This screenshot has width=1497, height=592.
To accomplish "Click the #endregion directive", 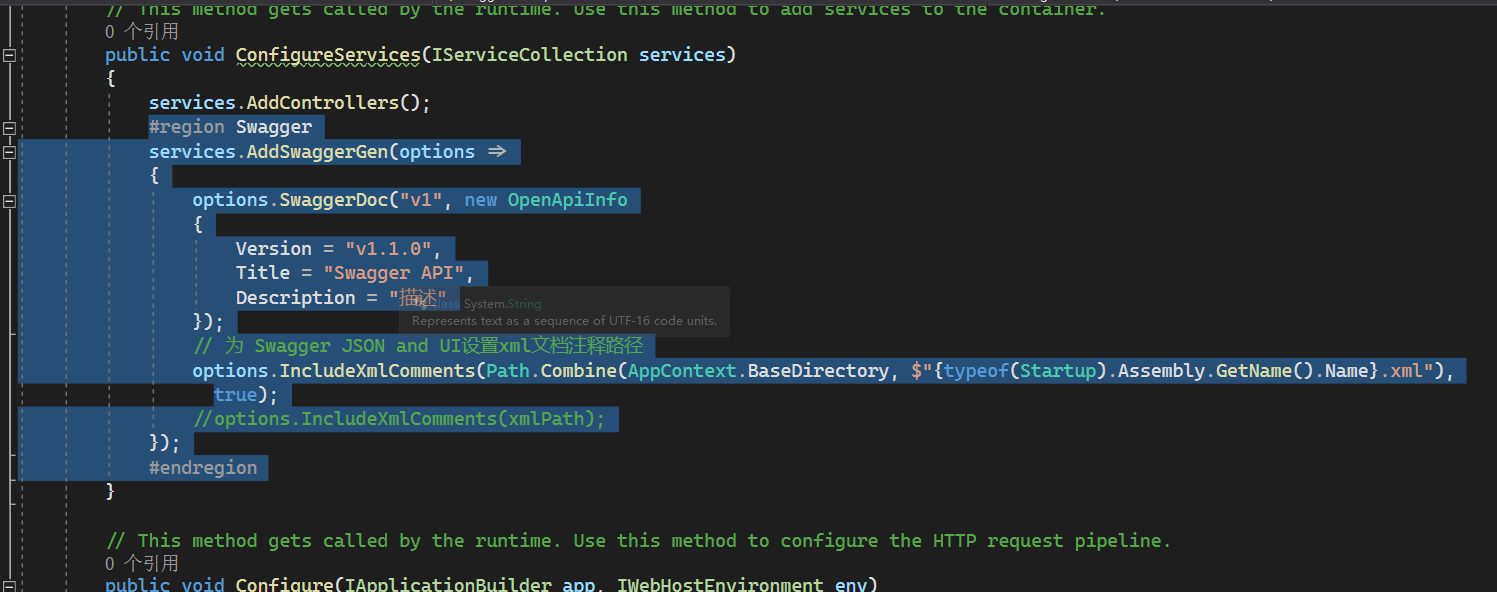I will pos(204,467).
